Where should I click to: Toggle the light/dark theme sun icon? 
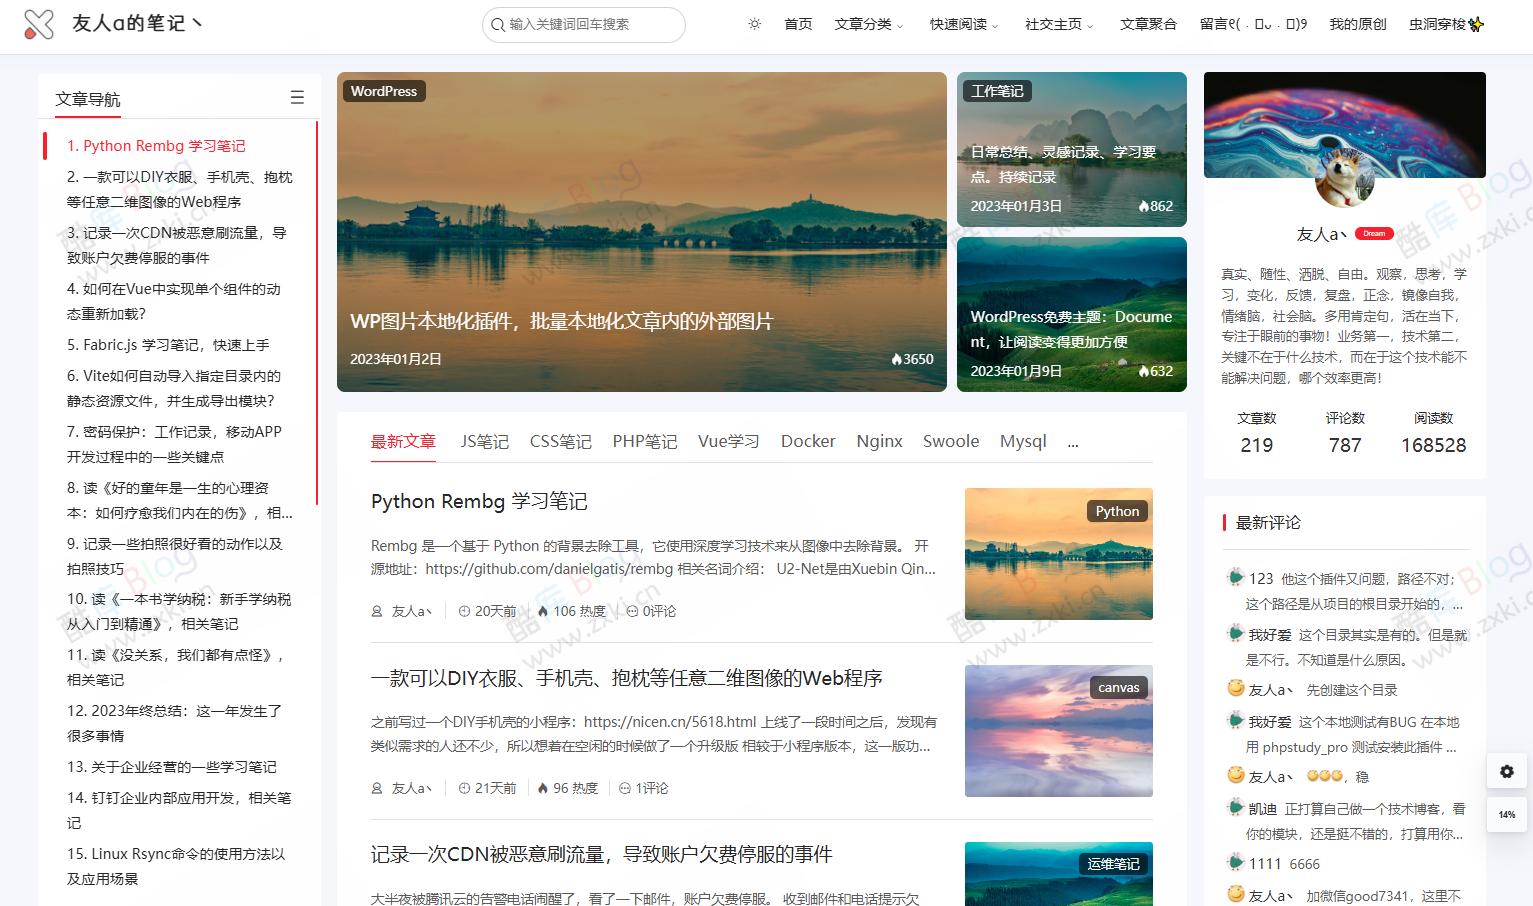755,24
